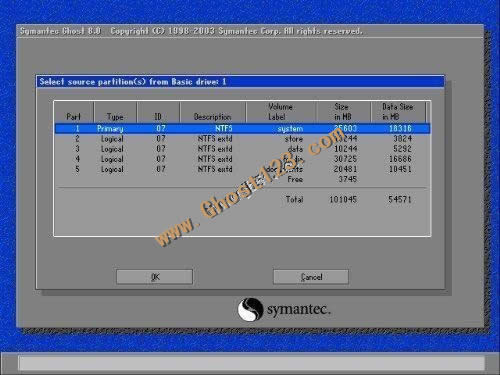Click the Total row size 101045
The height and width of the screenshot is (375, 500).
point(343,199)
